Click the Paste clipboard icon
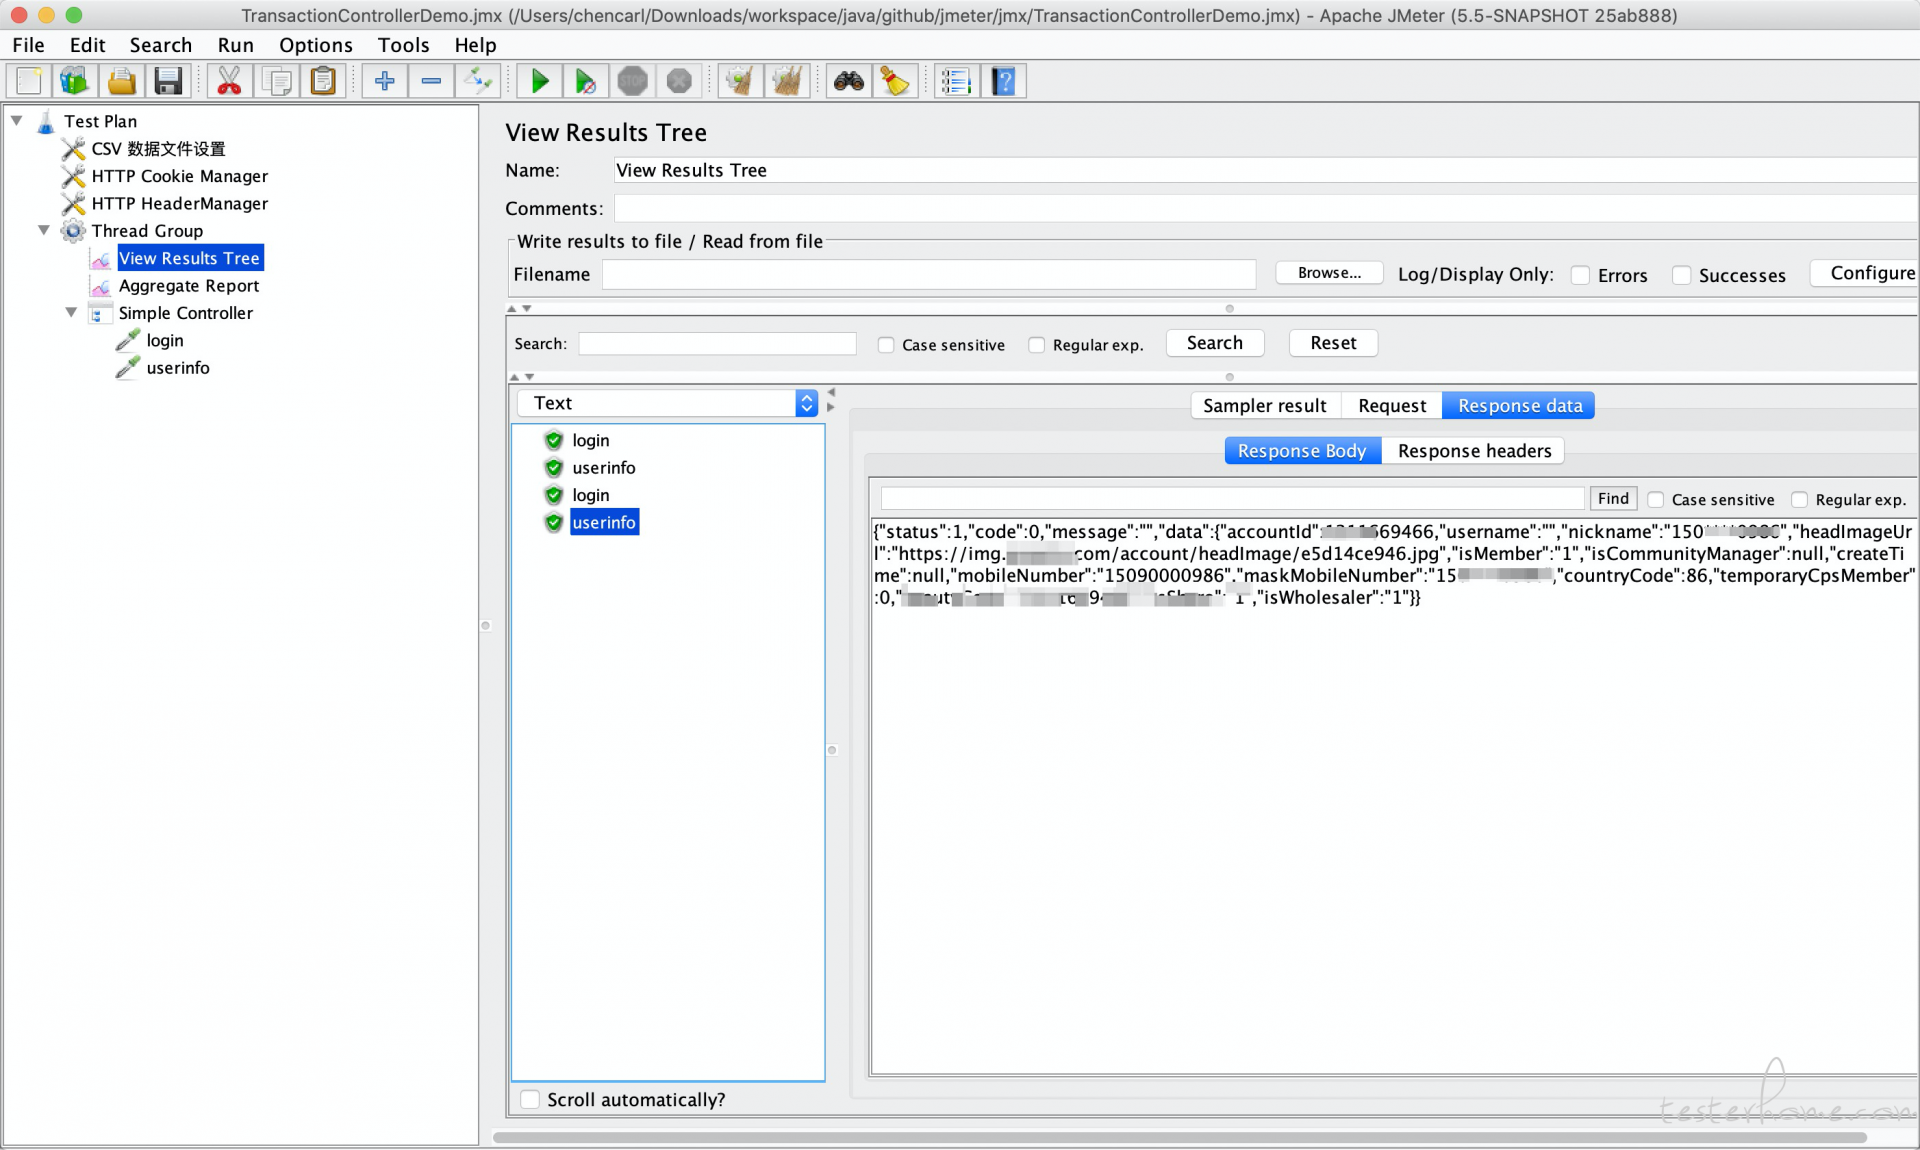Viewport: 1920px width, 1150px height. click(x=322, y=81)
